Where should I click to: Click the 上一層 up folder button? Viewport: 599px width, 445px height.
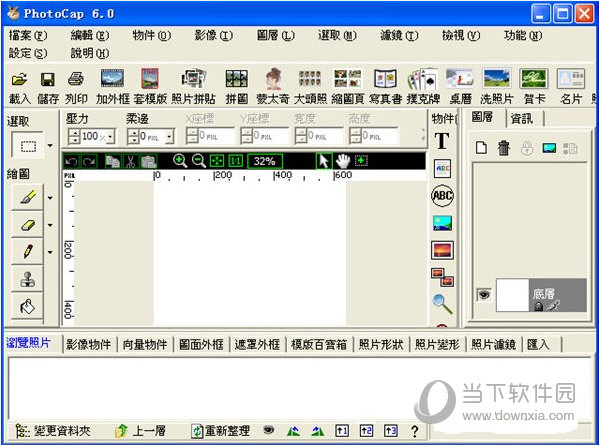click(140, 431)
